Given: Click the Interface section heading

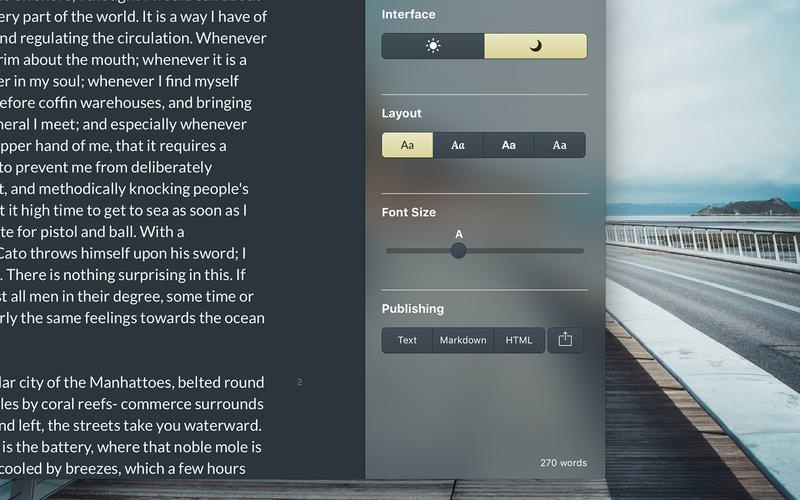Looking at the screenshot, I should tap(408, 14).
